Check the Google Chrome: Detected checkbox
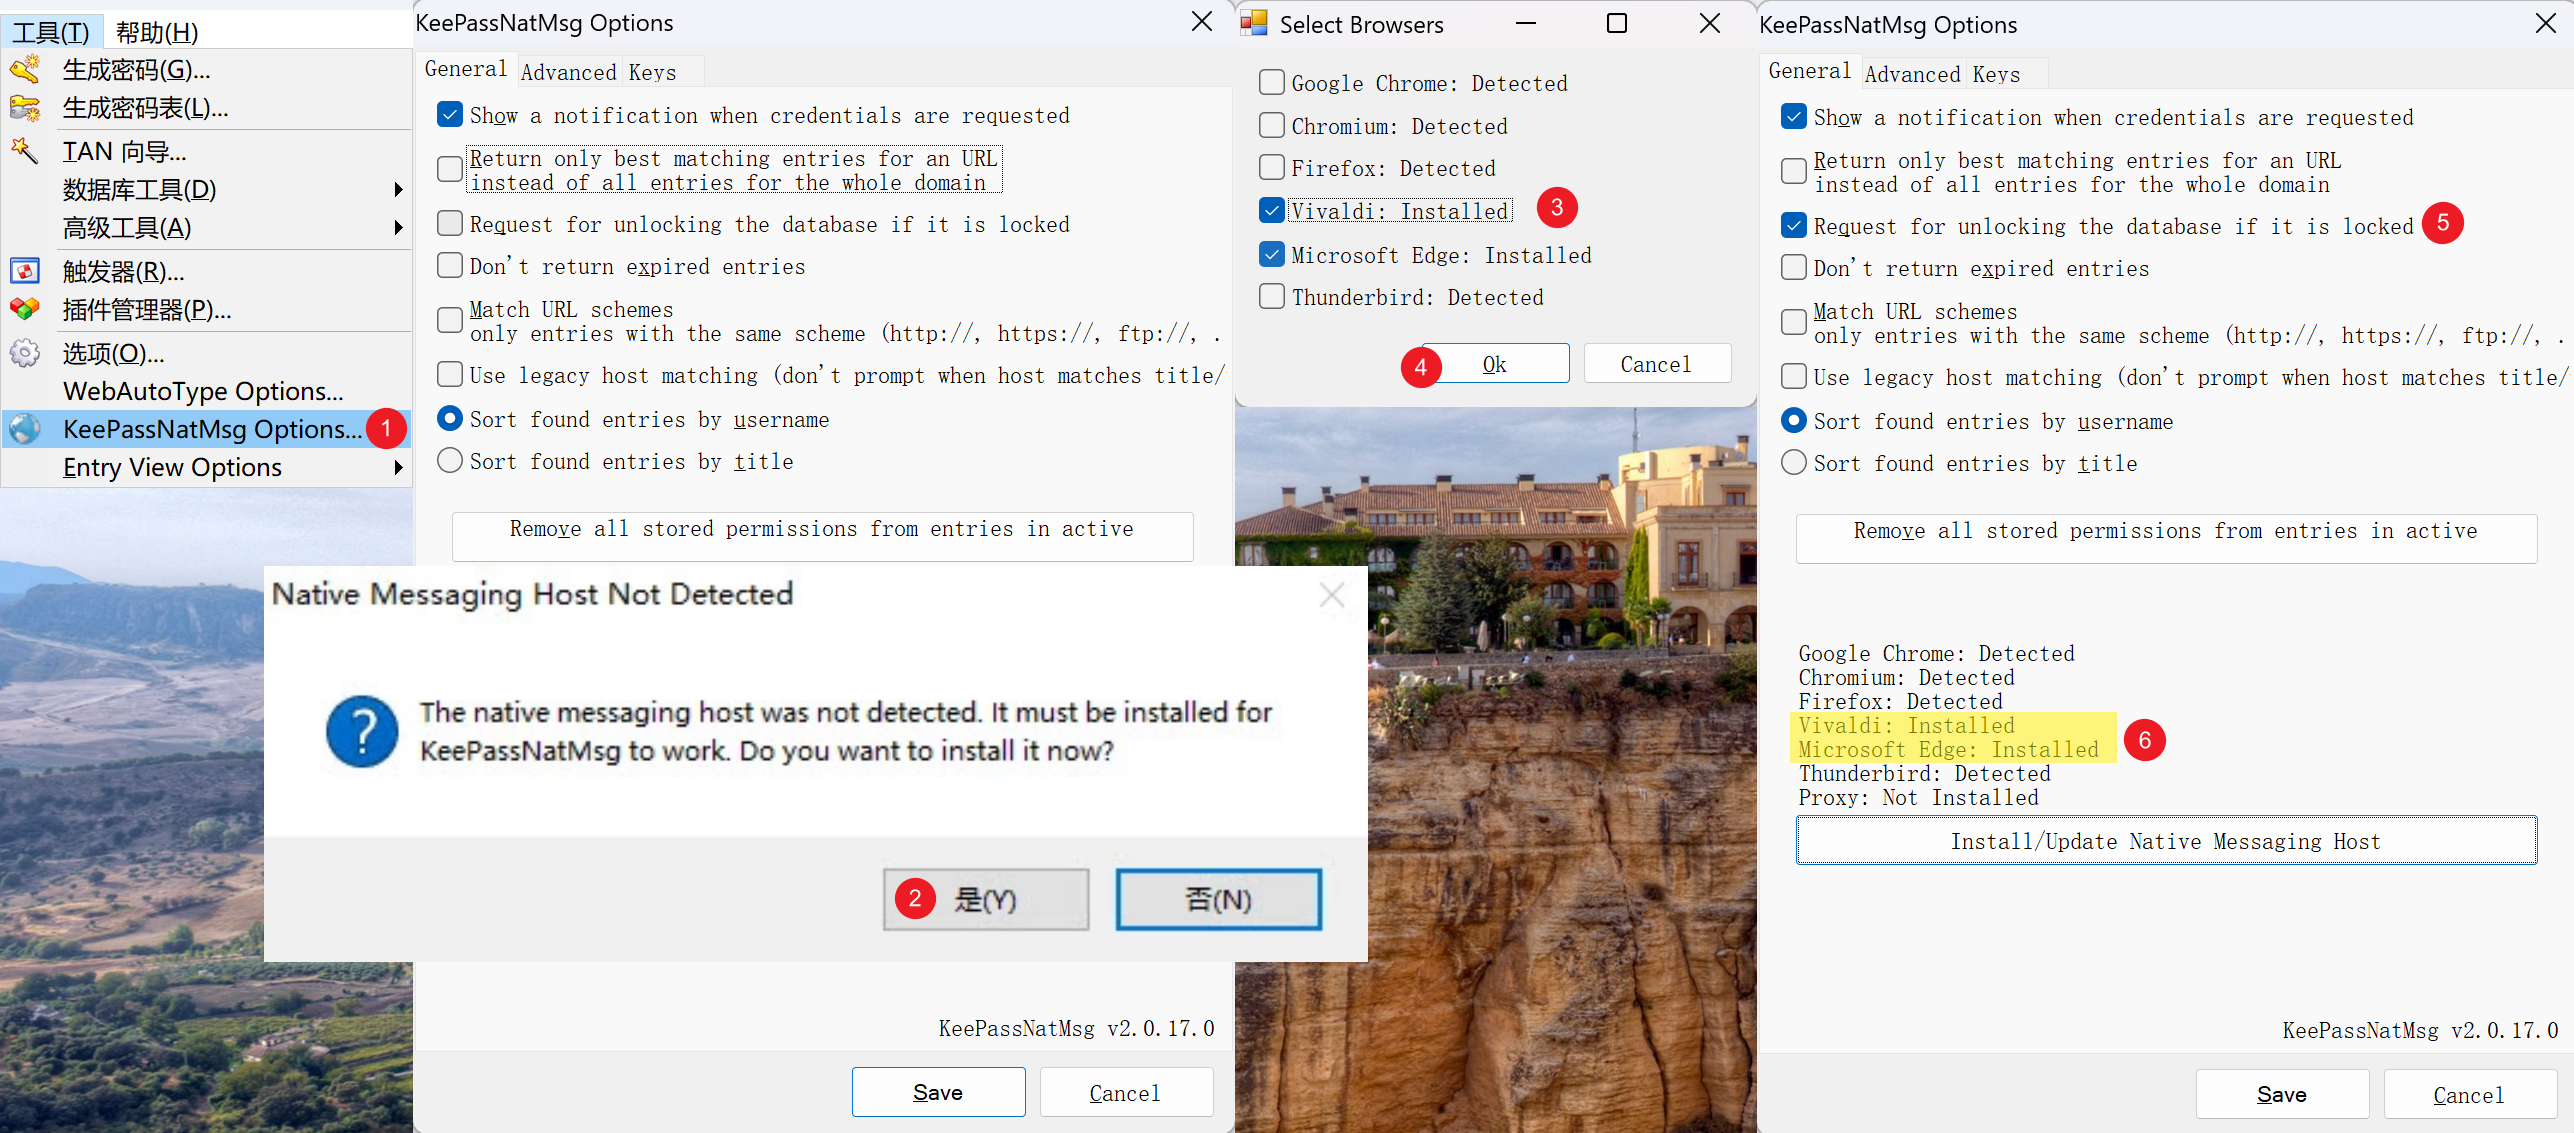The width and height of the screenshot is (2574, 1133). (x=1271, y=83)
